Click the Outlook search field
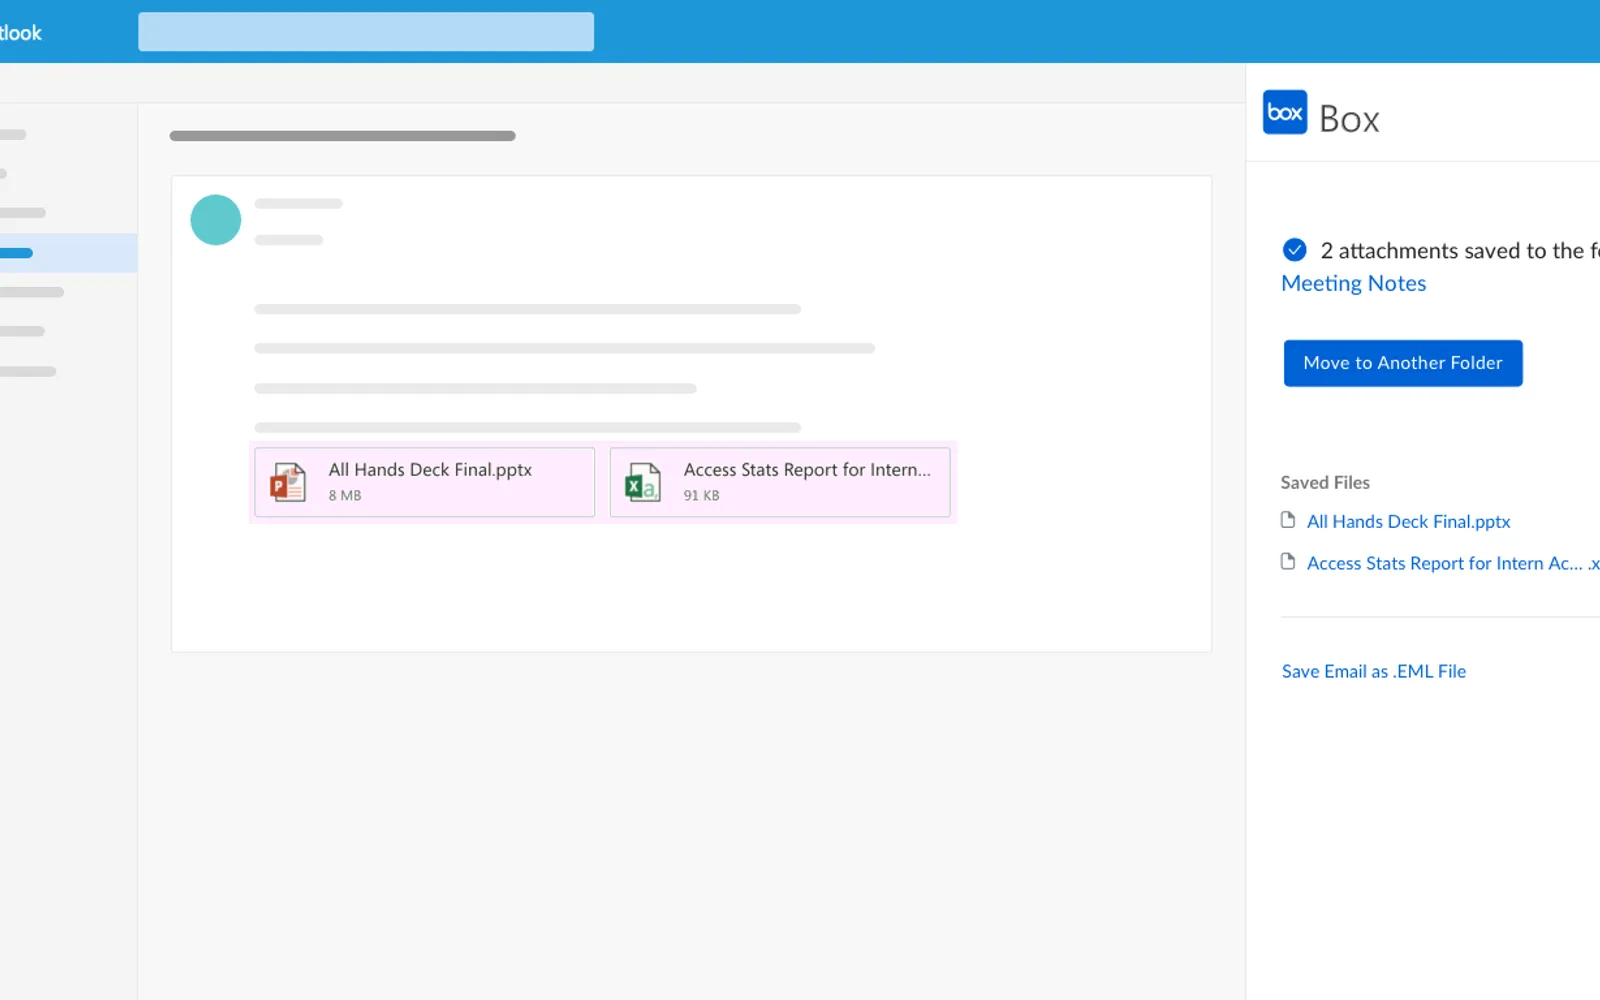Screen dimensions: 1600x1000 366,32
